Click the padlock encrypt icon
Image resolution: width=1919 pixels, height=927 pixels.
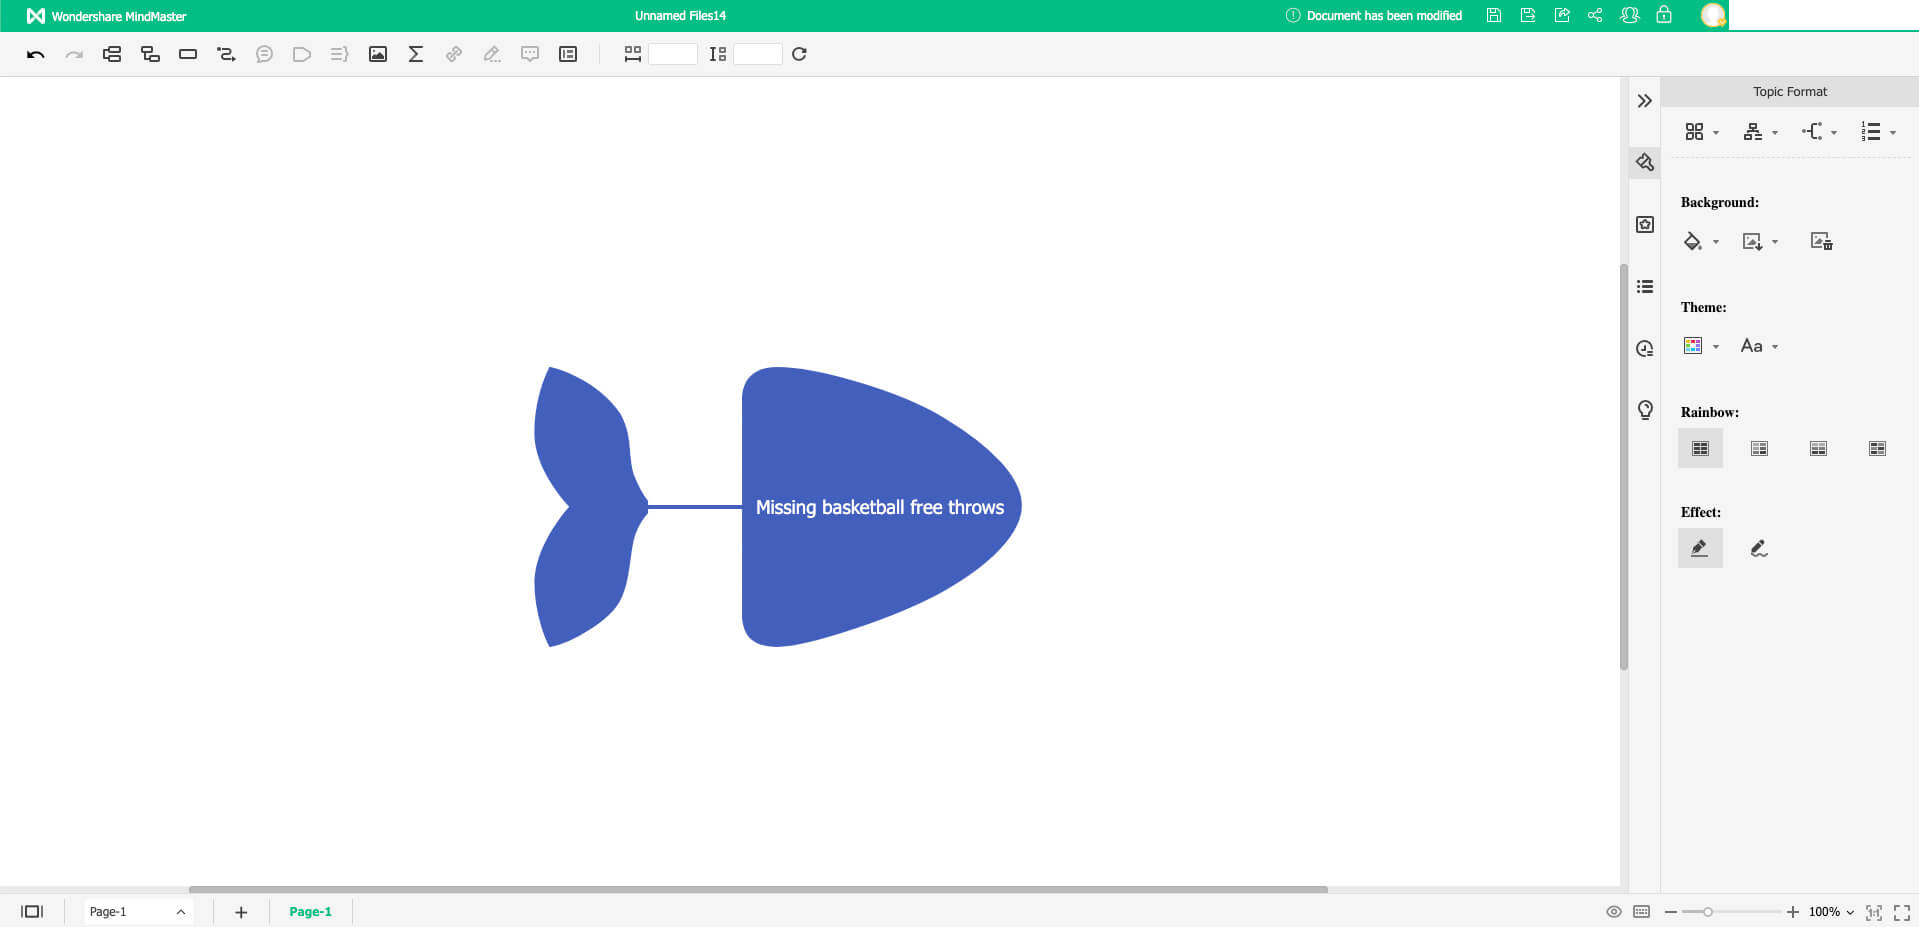[x=1664, y=15]
